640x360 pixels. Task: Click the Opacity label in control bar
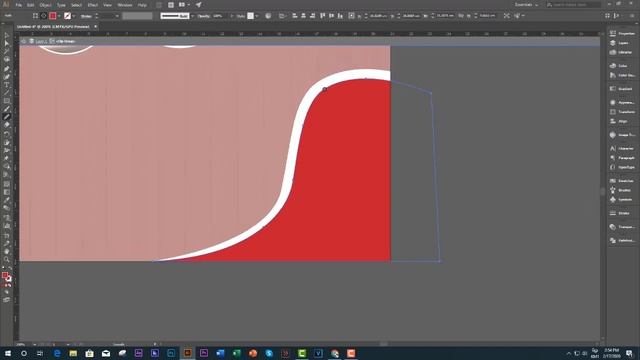(x=203, y=16)
